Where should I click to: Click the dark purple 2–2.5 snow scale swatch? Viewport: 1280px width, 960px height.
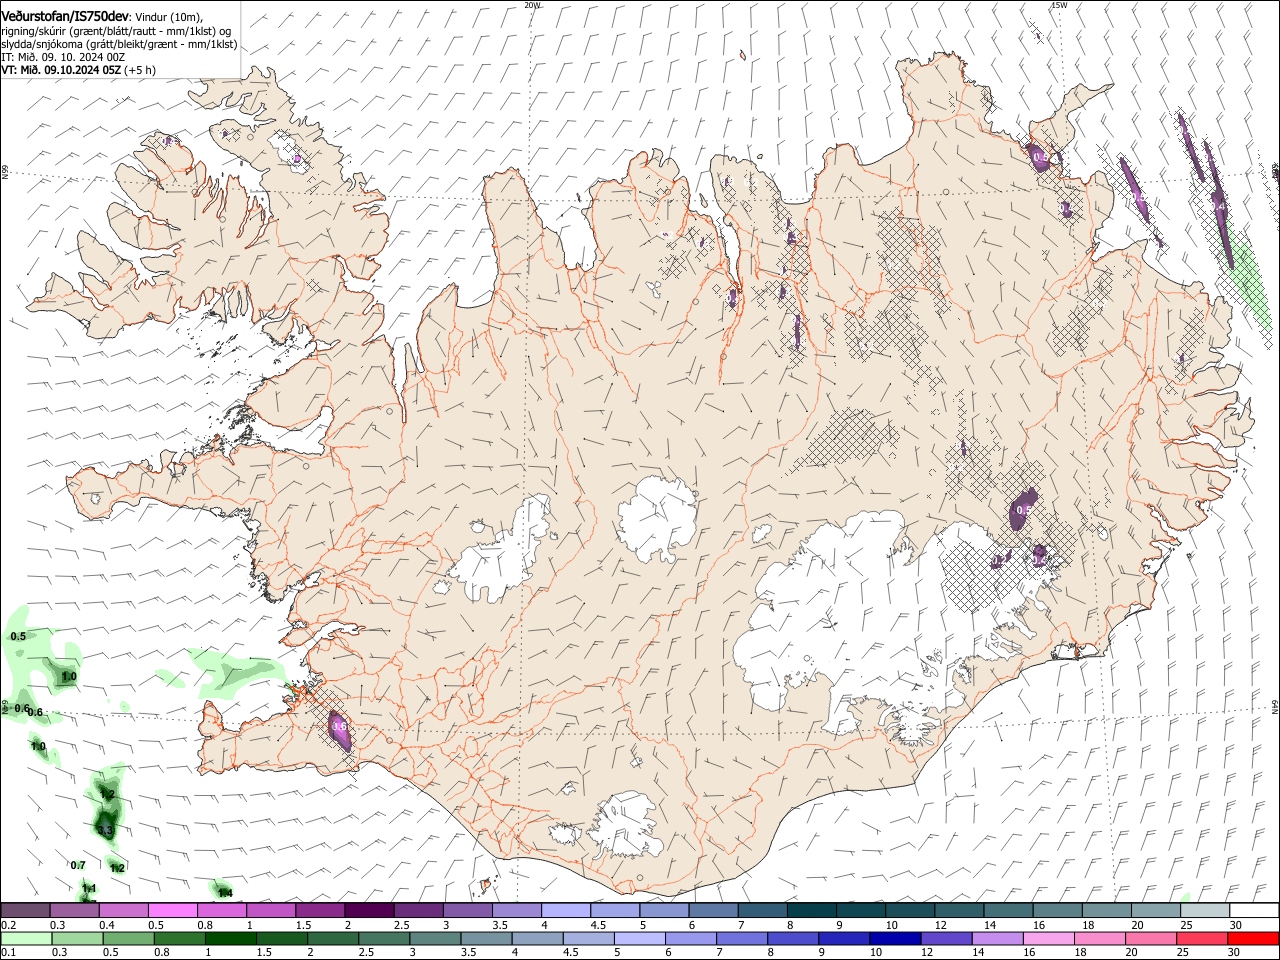click(x=369, y=910)
